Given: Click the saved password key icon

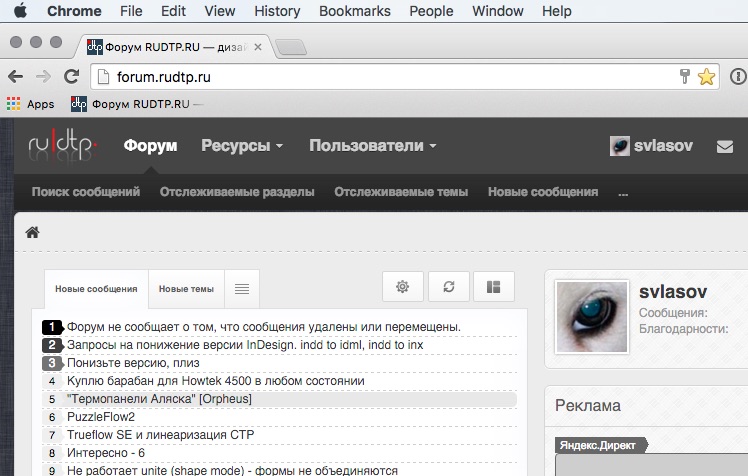Looking at the screenshot, I should [685, 76].
